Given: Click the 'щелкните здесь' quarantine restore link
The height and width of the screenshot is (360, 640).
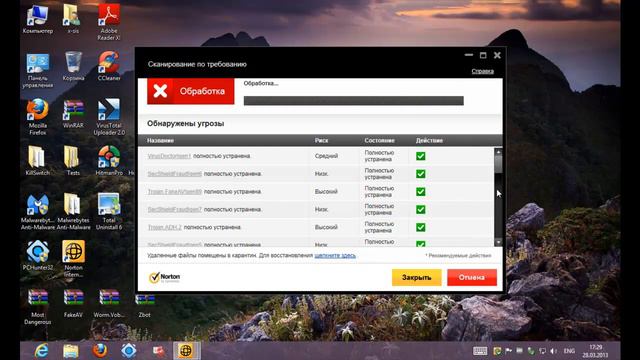Looking at the screenshot, I should click(335, 256).
